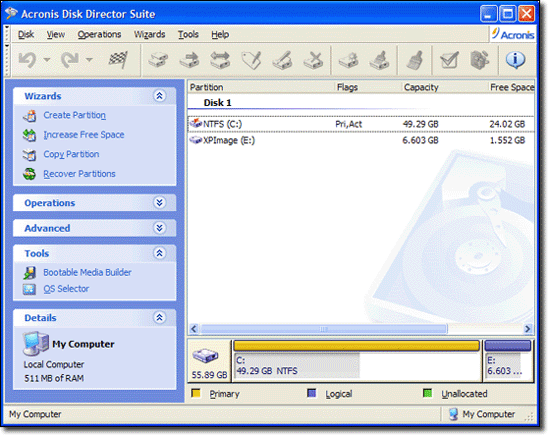Click the paintbrush Wipe toolbar icon
Image resolution: width=550 pixels, height=438 pixels.
[x=414, y=60]
